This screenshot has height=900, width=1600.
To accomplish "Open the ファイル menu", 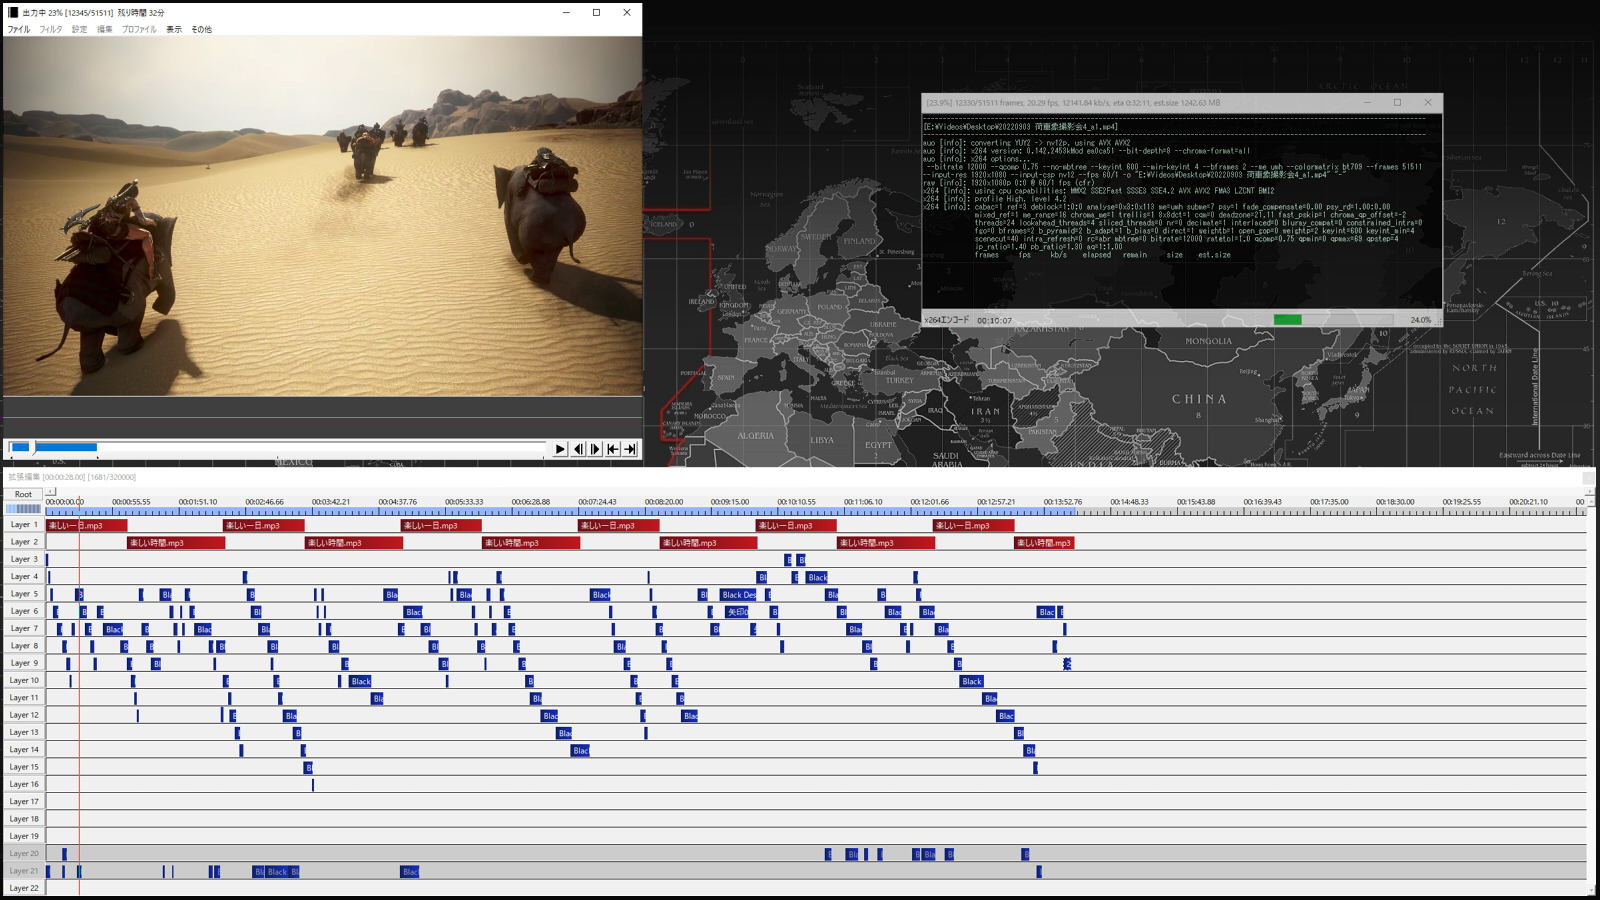I will click(x=19, y=30).
